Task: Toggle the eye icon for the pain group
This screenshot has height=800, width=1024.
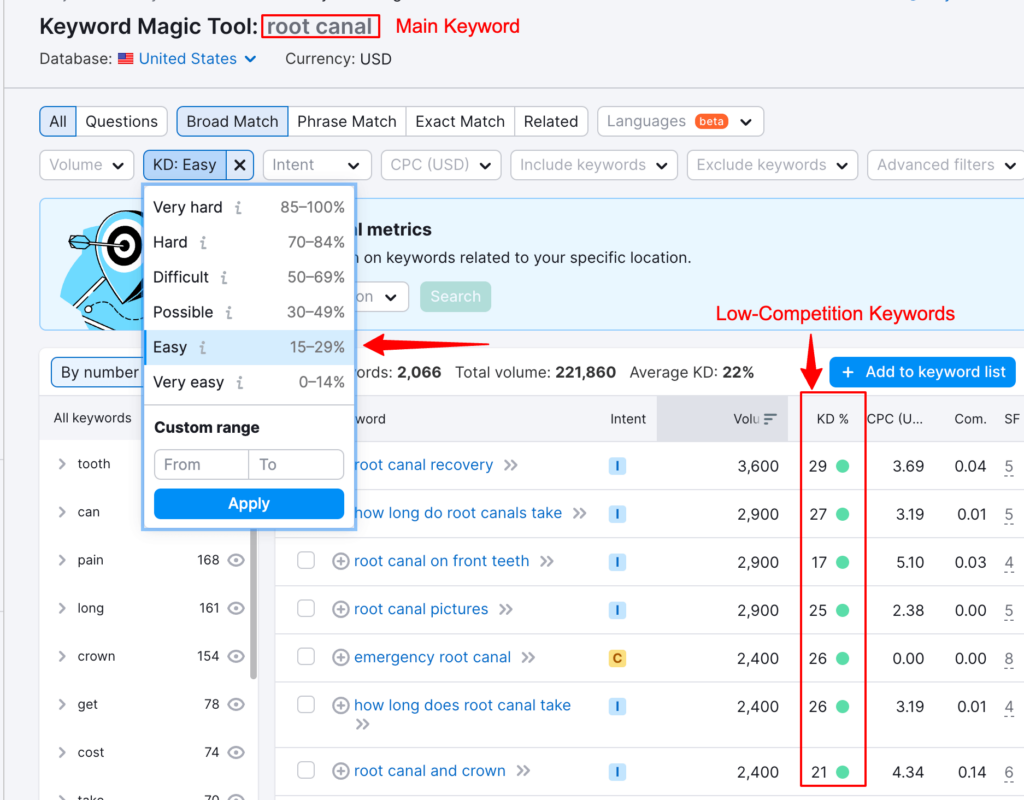Action: coord(236,560)
